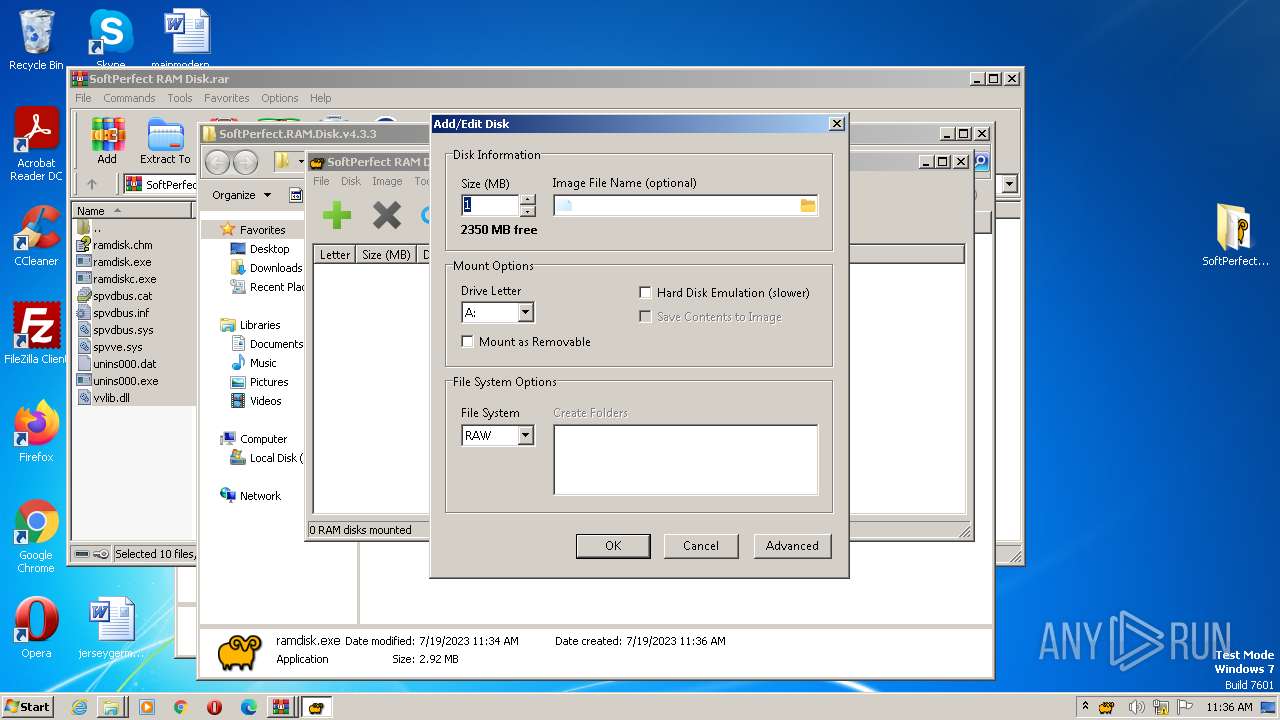Click the Advanced button
Screen dimensions: 1280x720
pyautogui.click(x=792, y=546)
